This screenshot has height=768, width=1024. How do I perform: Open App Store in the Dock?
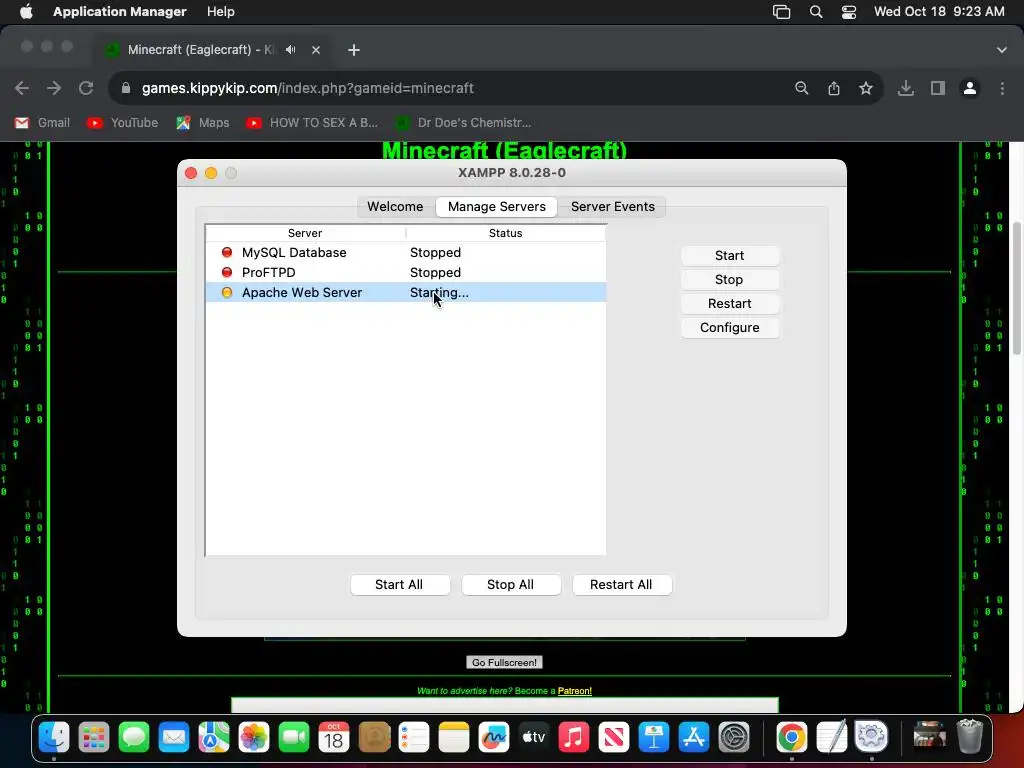[694, 737]
